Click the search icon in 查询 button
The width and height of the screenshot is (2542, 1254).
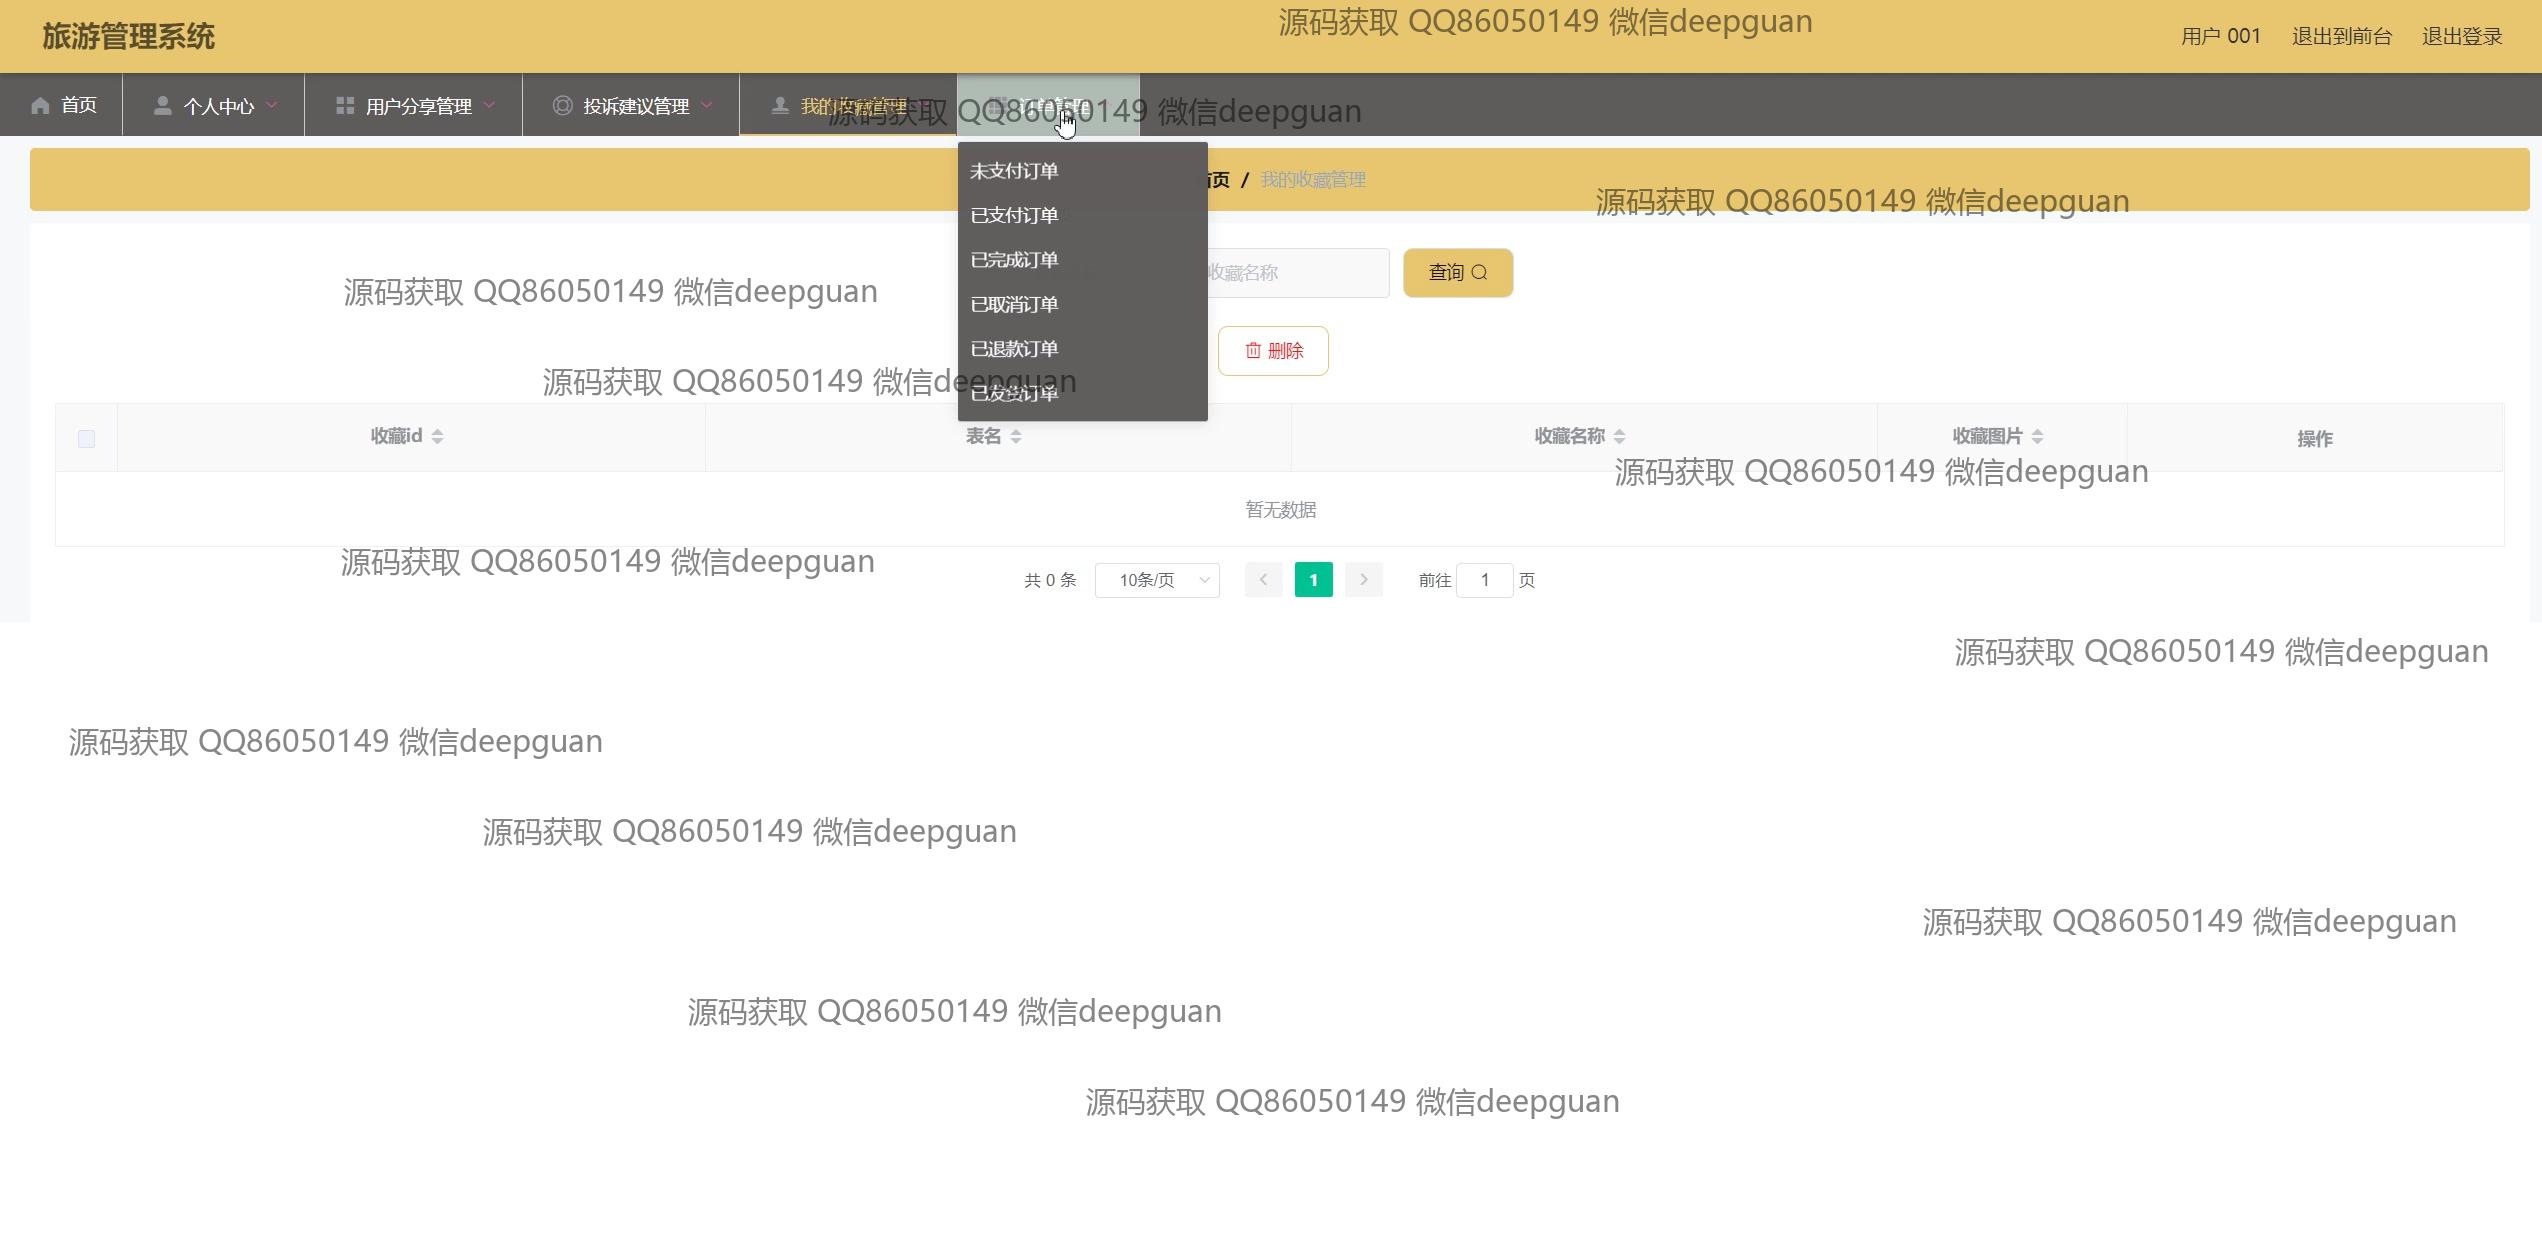click(x=1480, y=273)
